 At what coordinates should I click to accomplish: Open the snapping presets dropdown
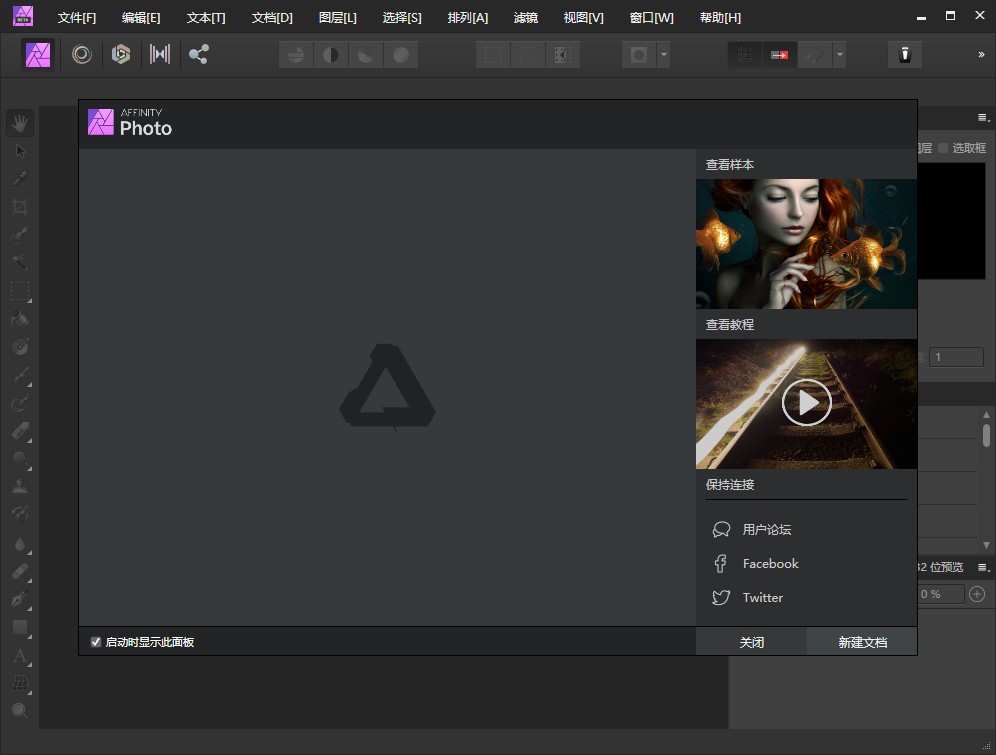coord(840,54)
